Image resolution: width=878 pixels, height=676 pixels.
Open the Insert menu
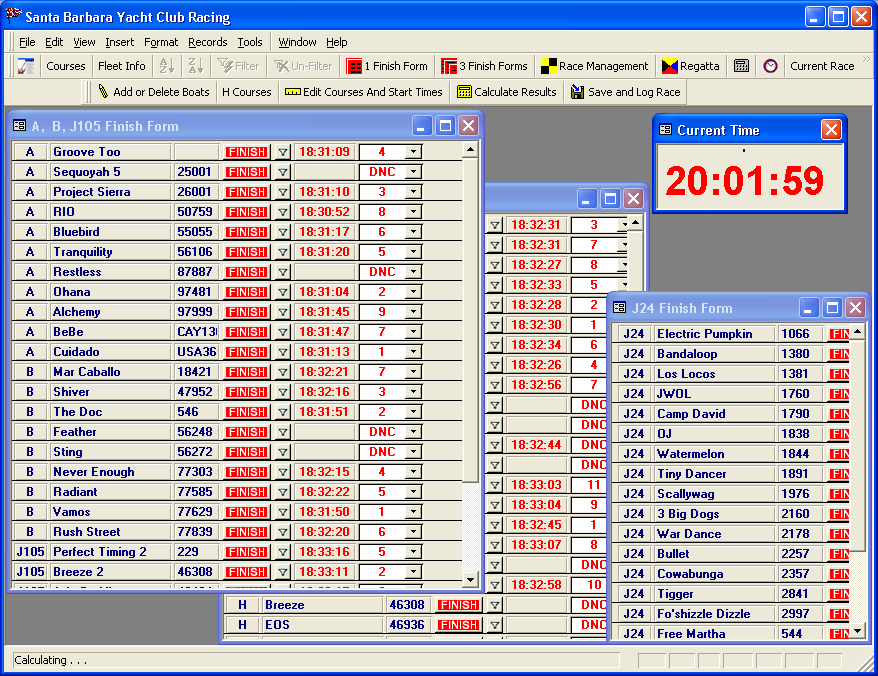119,42
